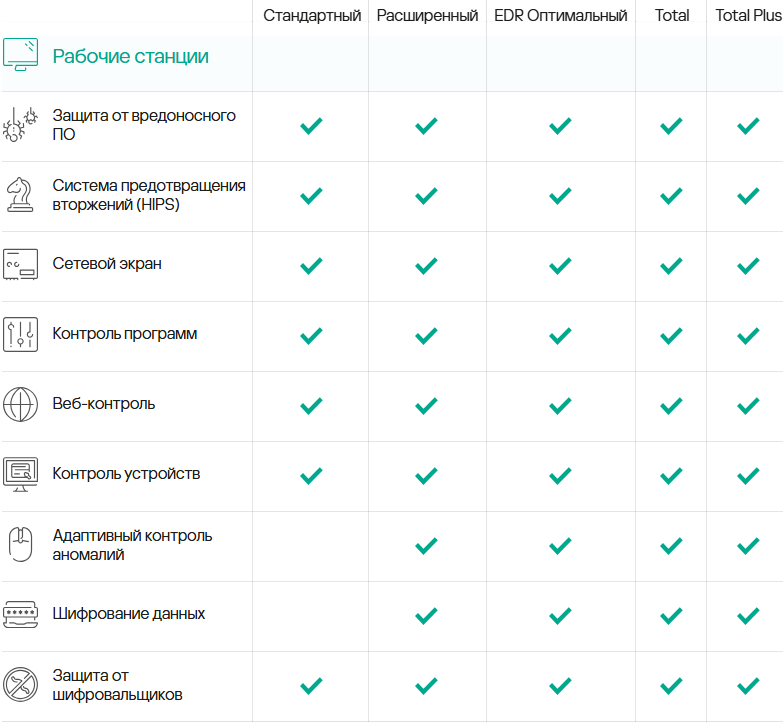Click the ransomware protection crossed-out icon
Image resolution: width=783 pixels, height=722 pixels.
click(x=20, y=685)
